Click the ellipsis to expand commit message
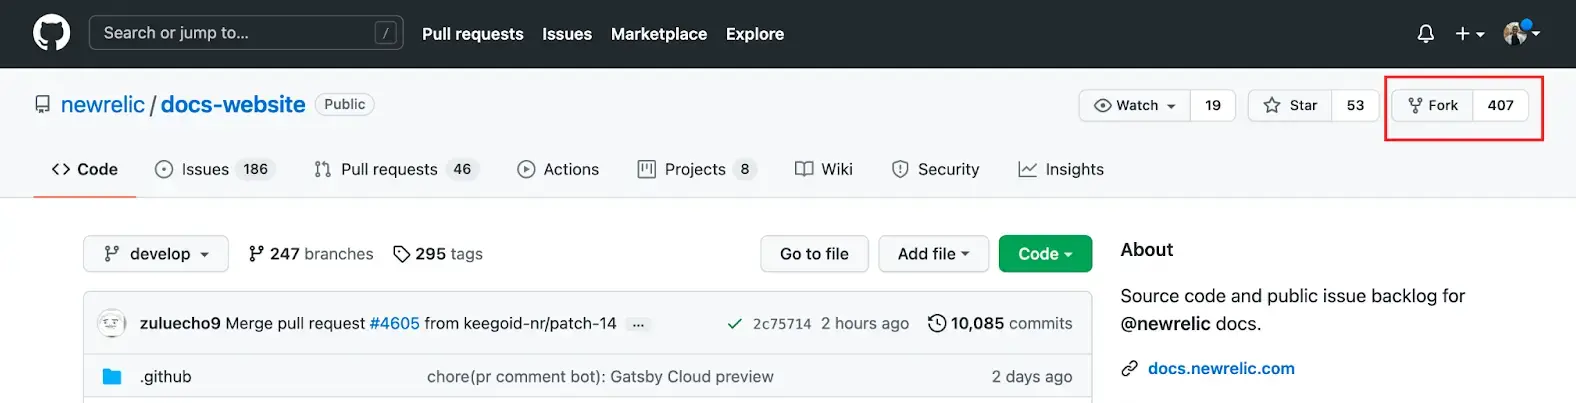 pos(638,324)
